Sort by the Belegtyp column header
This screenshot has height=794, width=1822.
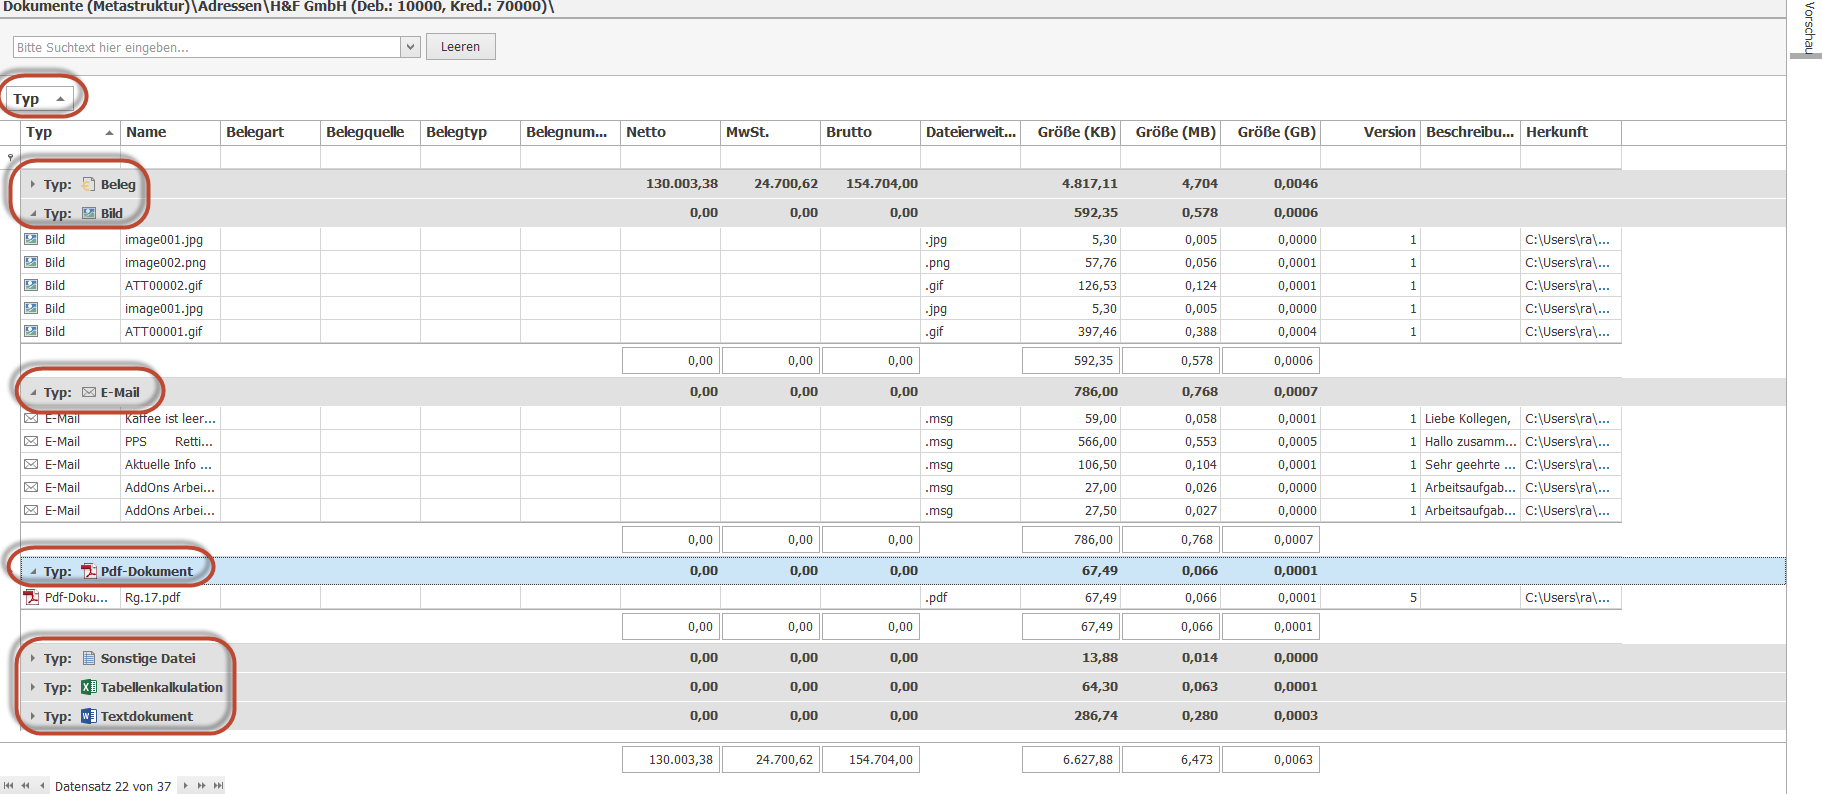[470, 132]
